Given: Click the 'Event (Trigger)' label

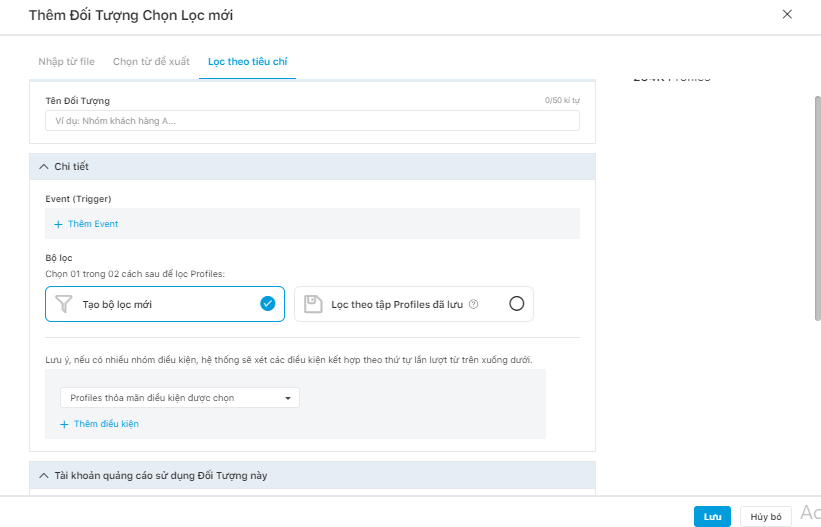Looking at the screenshot, I should [x=78, y=199].
